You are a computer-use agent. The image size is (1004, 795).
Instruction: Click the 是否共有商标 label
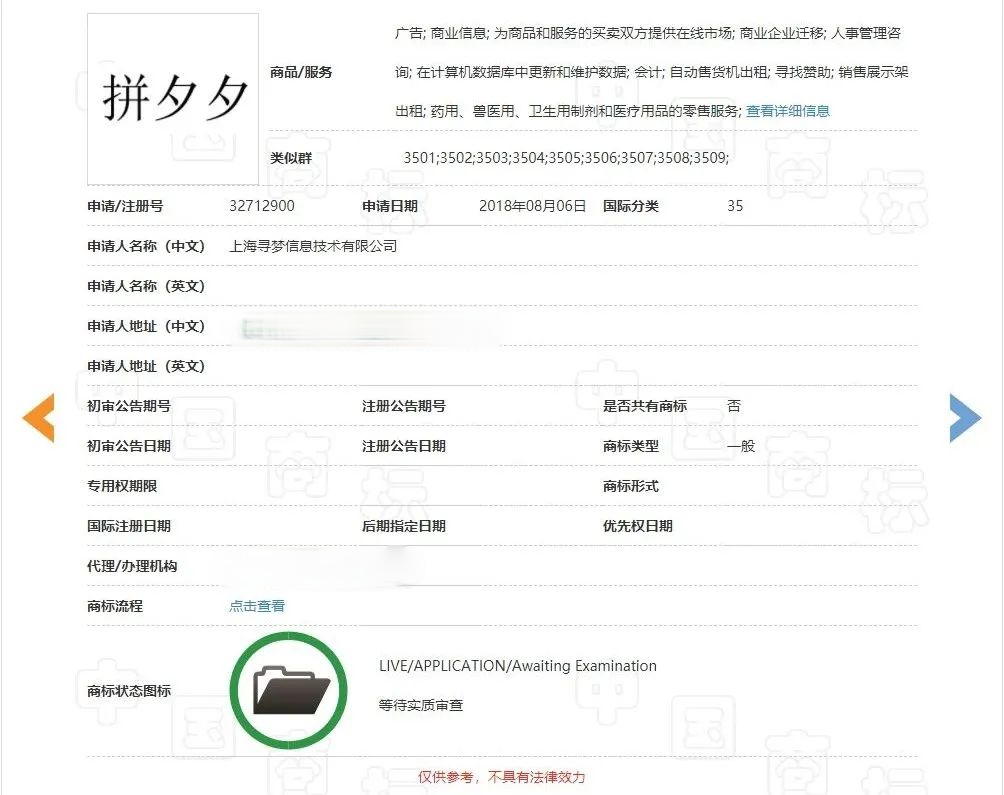(x=645, y=406)
